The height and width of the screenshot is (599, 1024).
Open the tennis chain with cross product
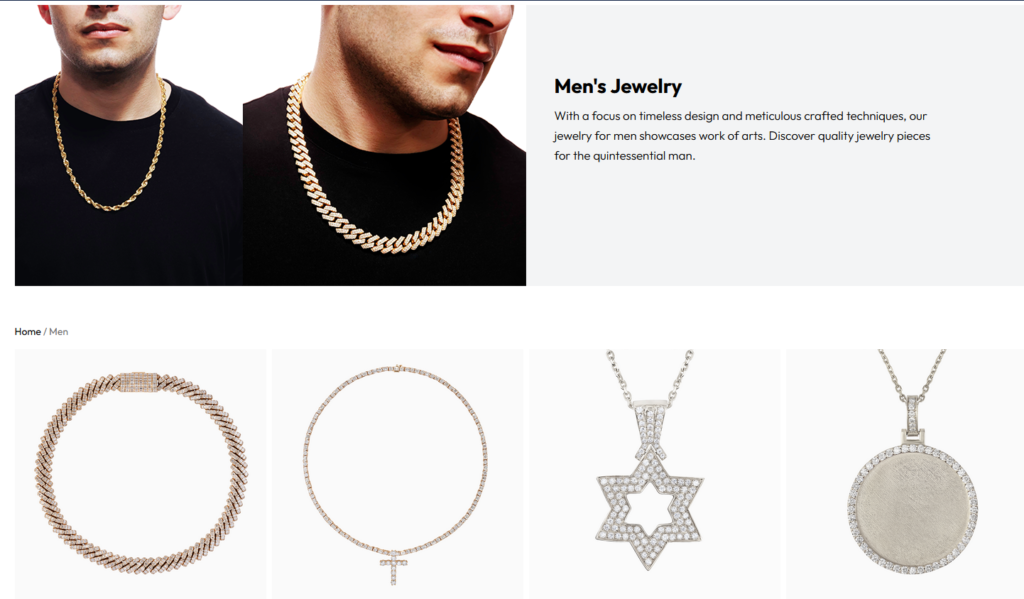[397, 474]
